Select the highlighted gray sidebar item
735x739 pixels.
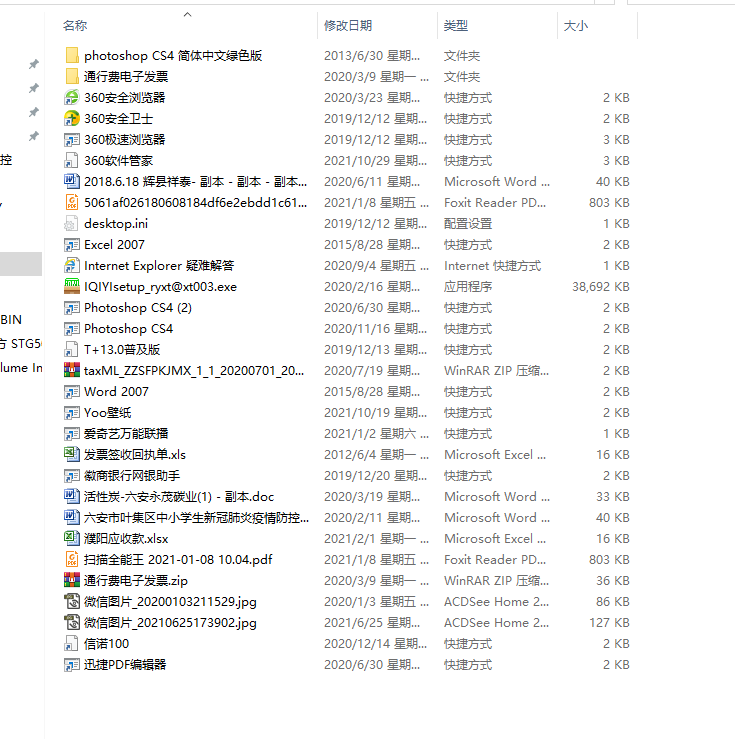click(21, 264)
